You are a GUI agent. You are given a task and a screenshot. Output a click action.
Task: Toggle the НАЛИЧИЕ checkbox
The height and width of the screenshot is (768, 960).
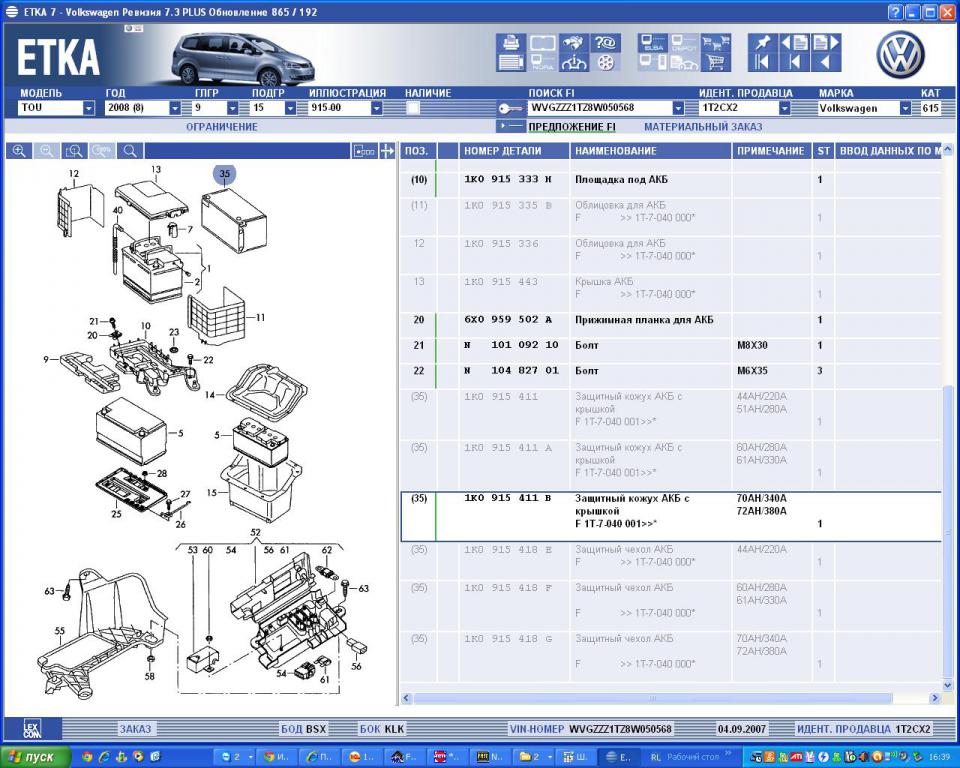[x=413, y=108]
